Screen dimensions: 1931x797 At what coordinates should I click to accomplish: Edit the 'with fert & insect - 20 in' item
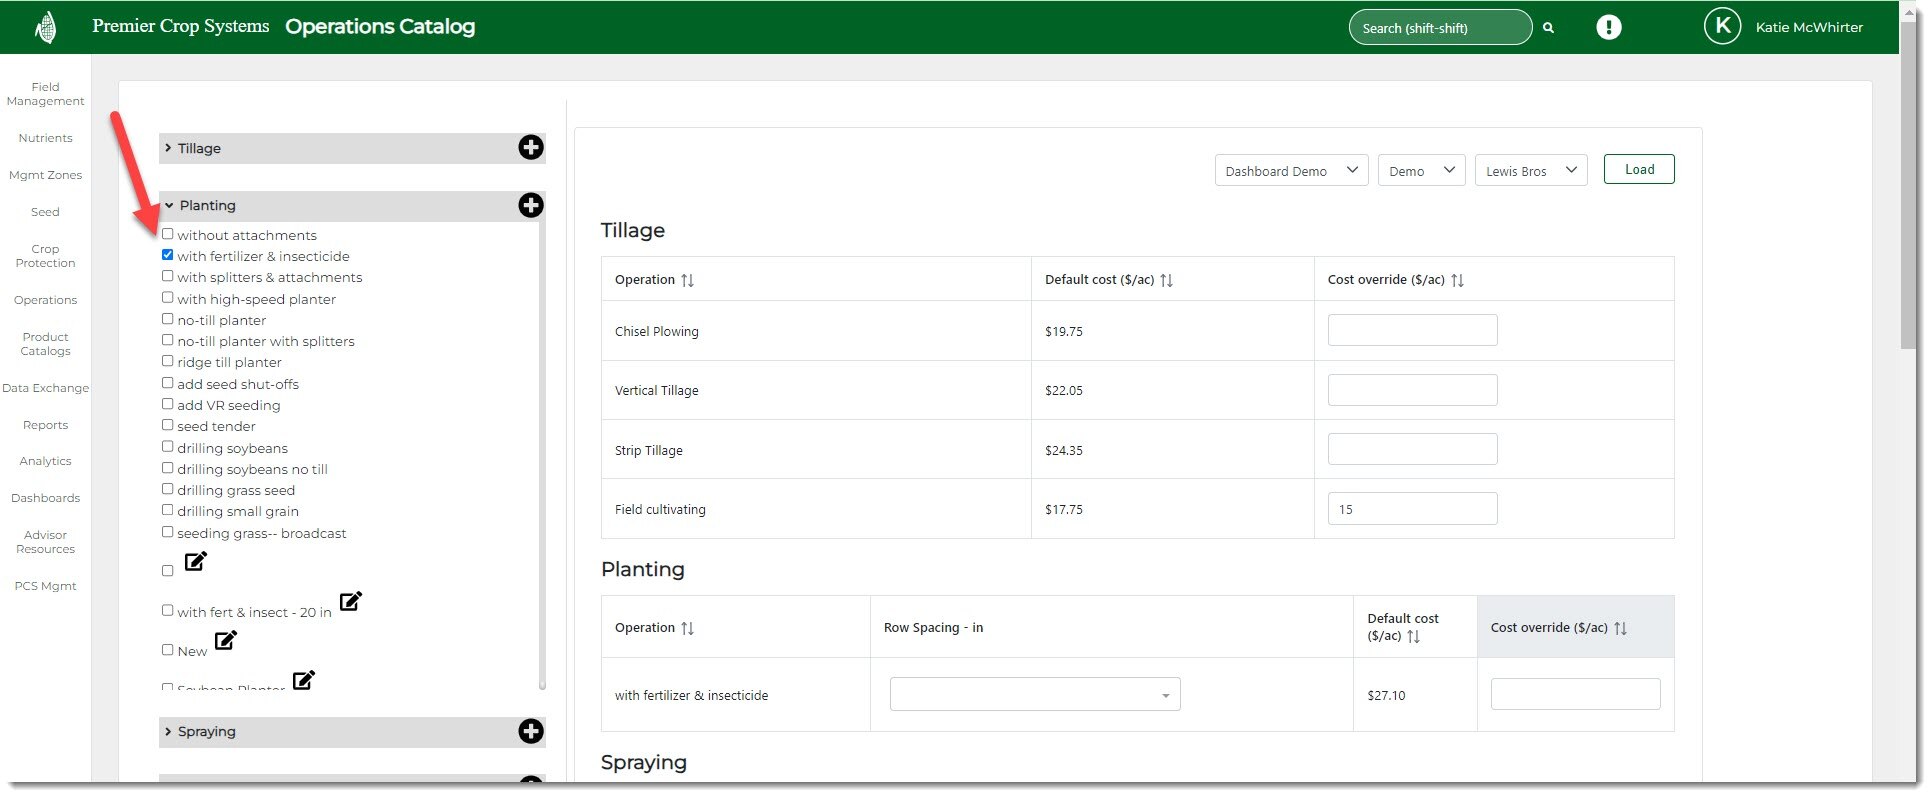pos(350,601)
